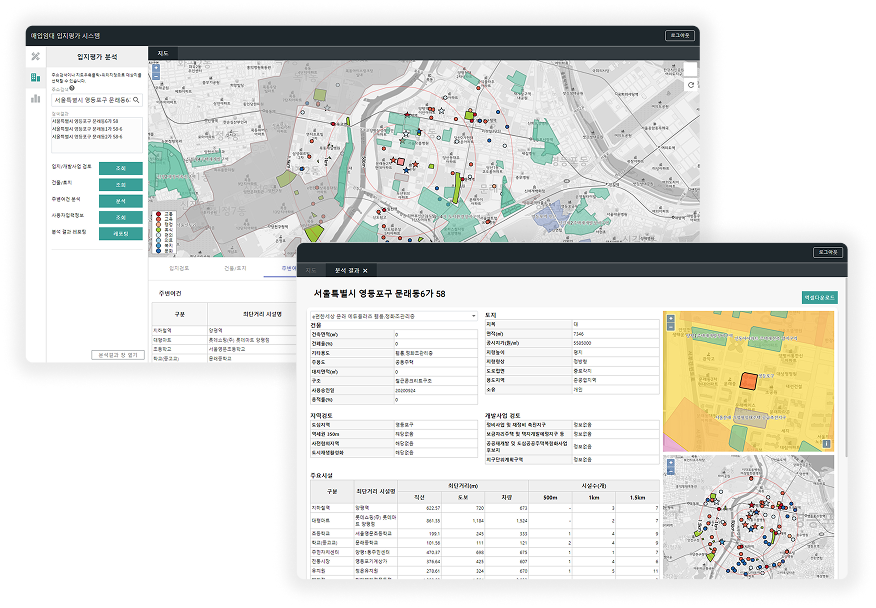Viewport: 876px width, 608px height.
Task: Select the building analysis sidebar icon
Action: [x=35, y=77]
